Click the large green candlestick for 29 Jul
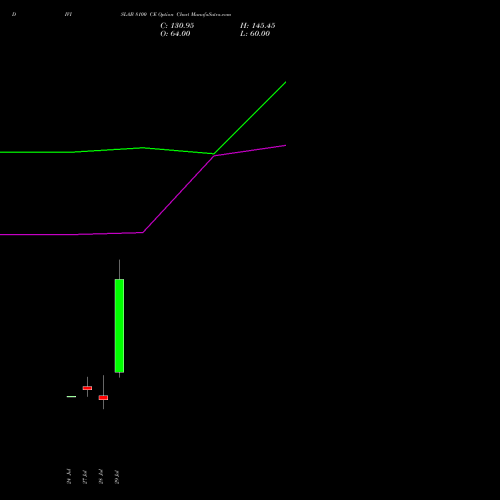This screenshot has width=500, height=500. tap(119, 326)
